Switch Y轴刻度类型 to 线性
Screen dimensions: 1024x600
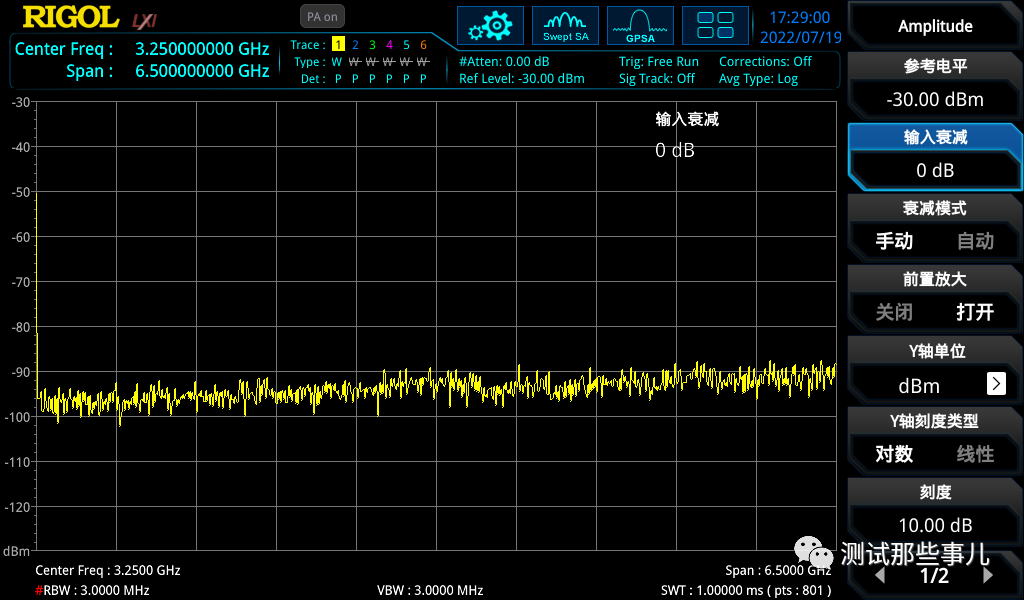[x=975, y=454]
